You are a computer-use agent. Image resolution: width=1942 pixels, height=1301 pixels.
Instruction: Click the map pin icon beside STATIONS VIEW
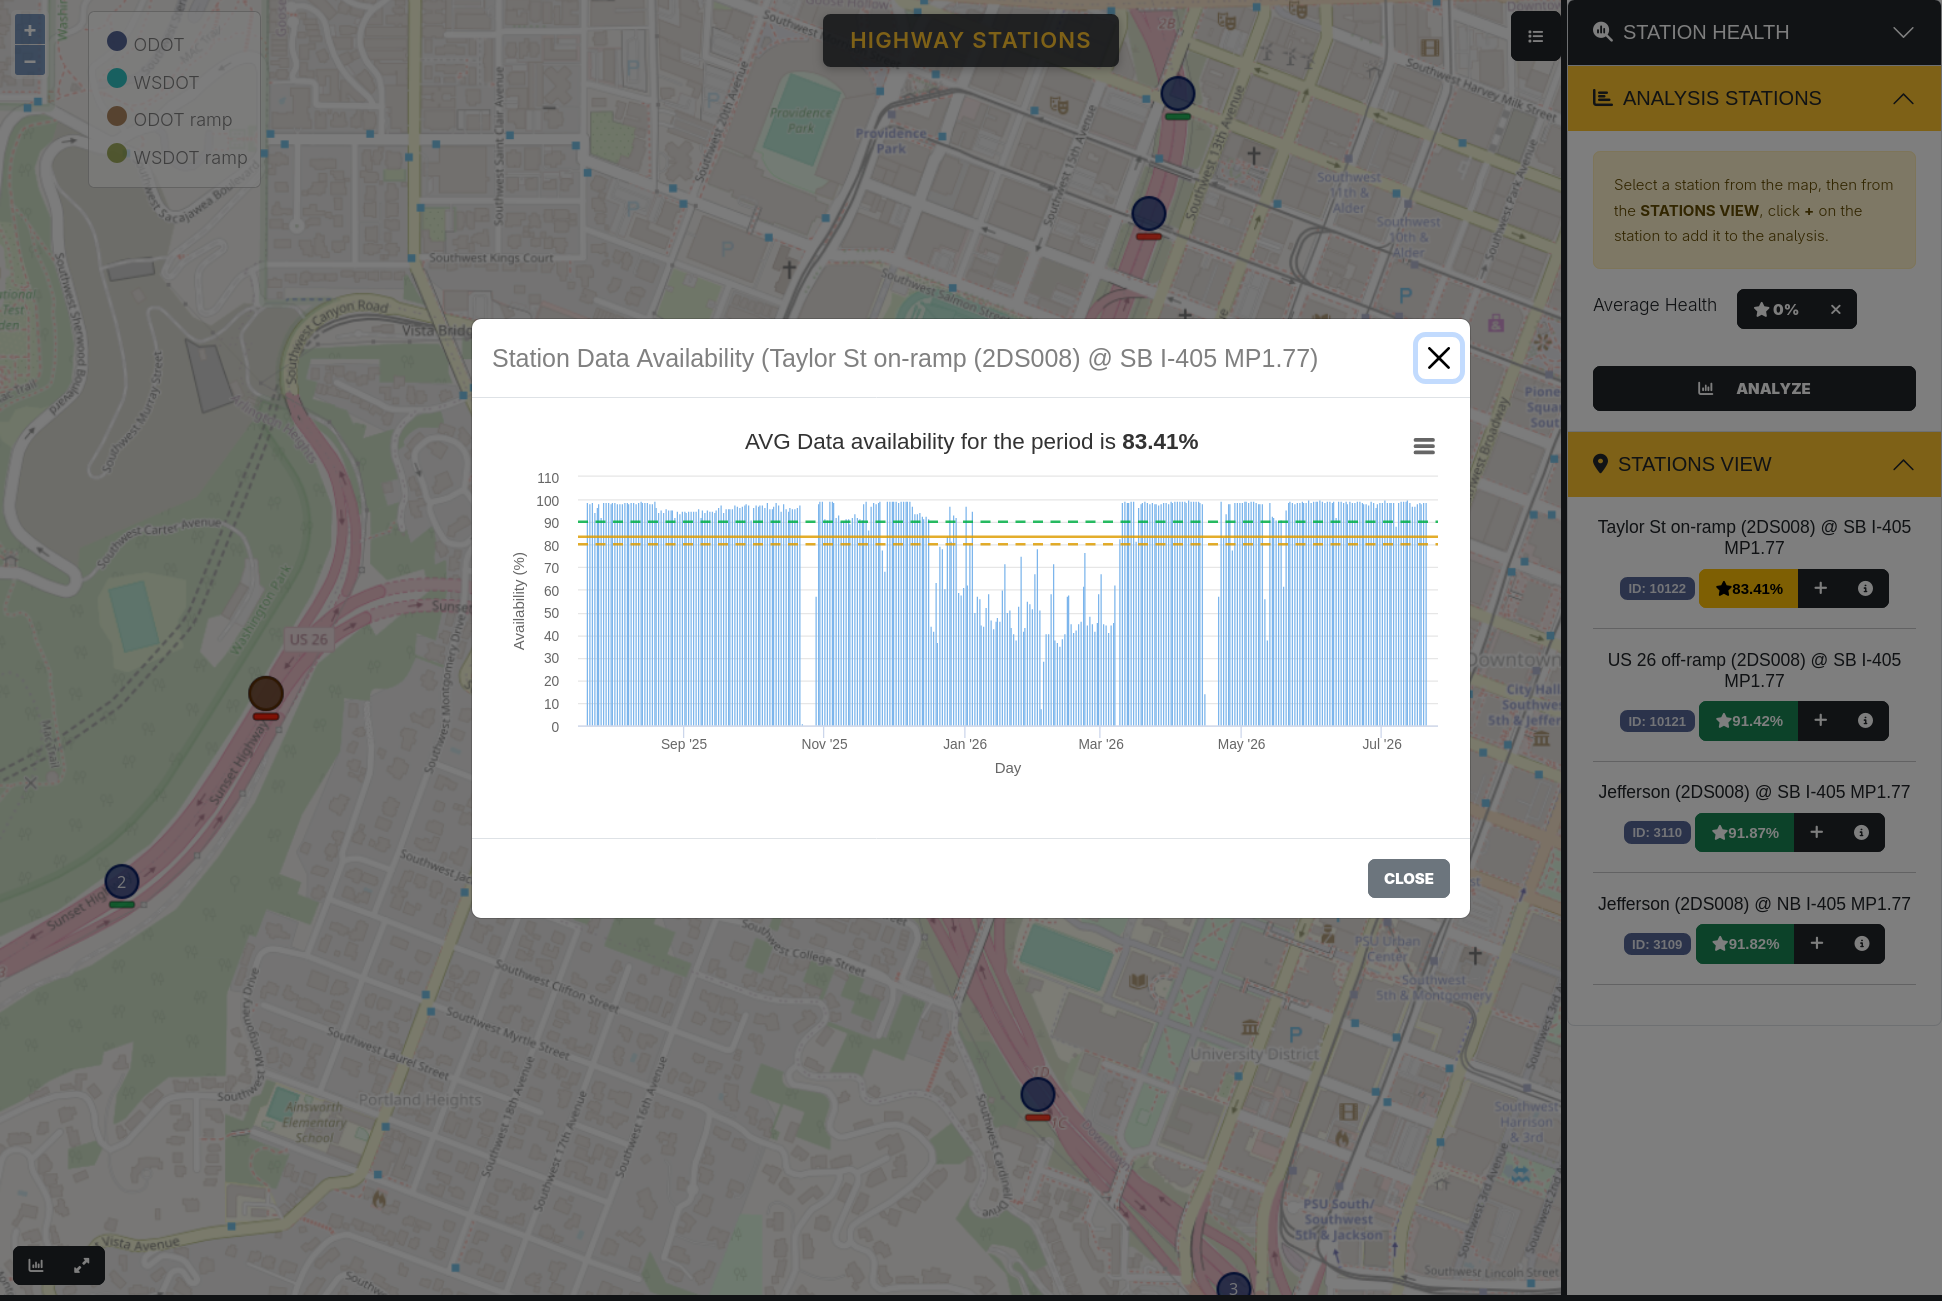click(1600, 464)
